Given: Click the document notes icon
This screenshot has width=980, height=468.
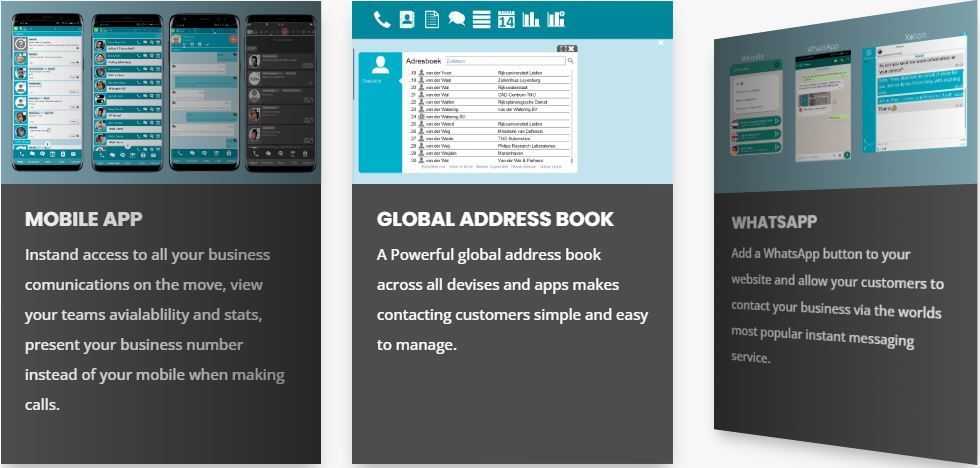Looking at the screenshot, I should [x=432, y=19].
